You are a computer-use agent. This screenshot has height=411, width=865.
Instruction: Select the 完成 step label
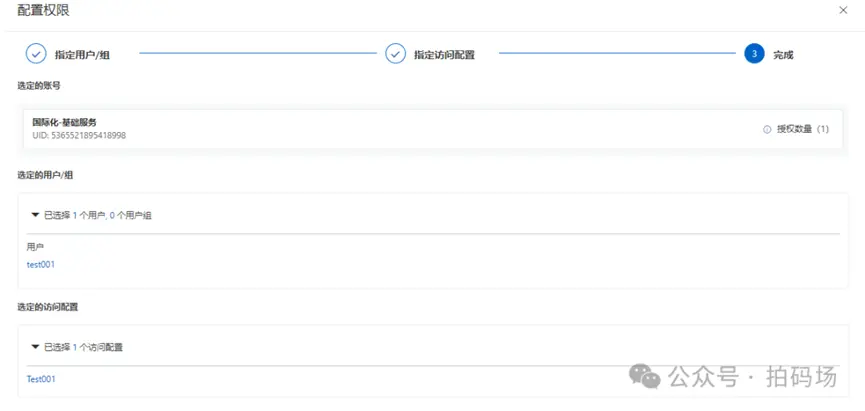(783, 55)
